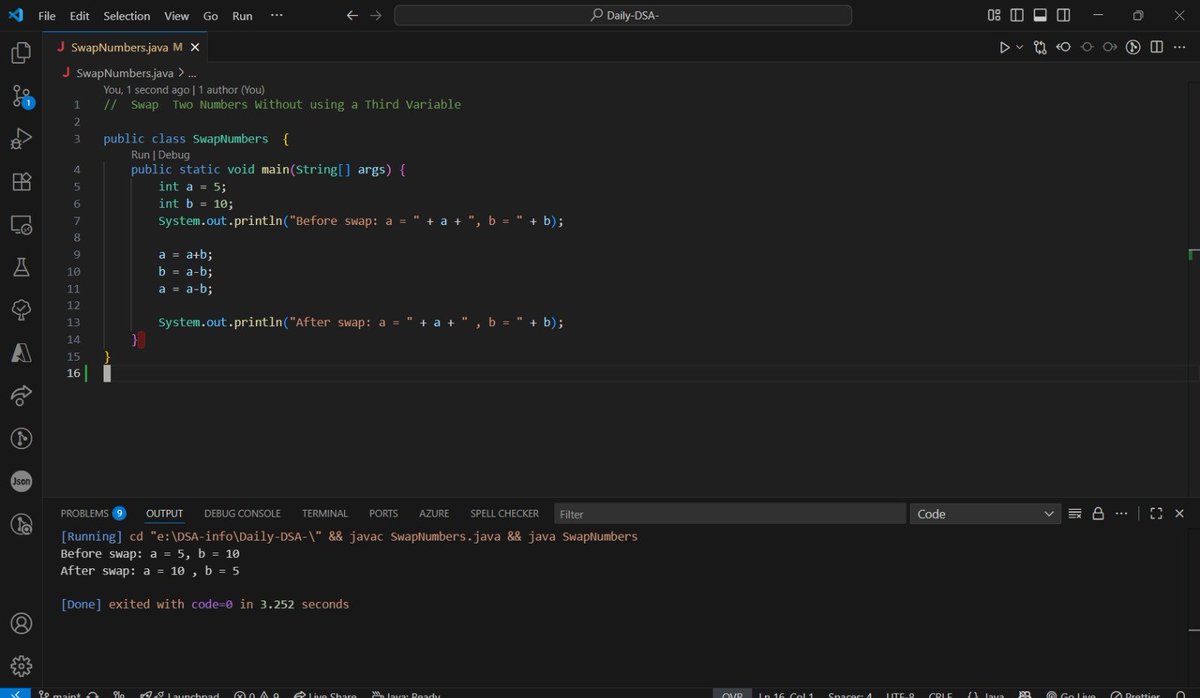The image size is (1200, 698).
Task: Open the Explorer view in activity bar
Action: [x=21, y=53]
